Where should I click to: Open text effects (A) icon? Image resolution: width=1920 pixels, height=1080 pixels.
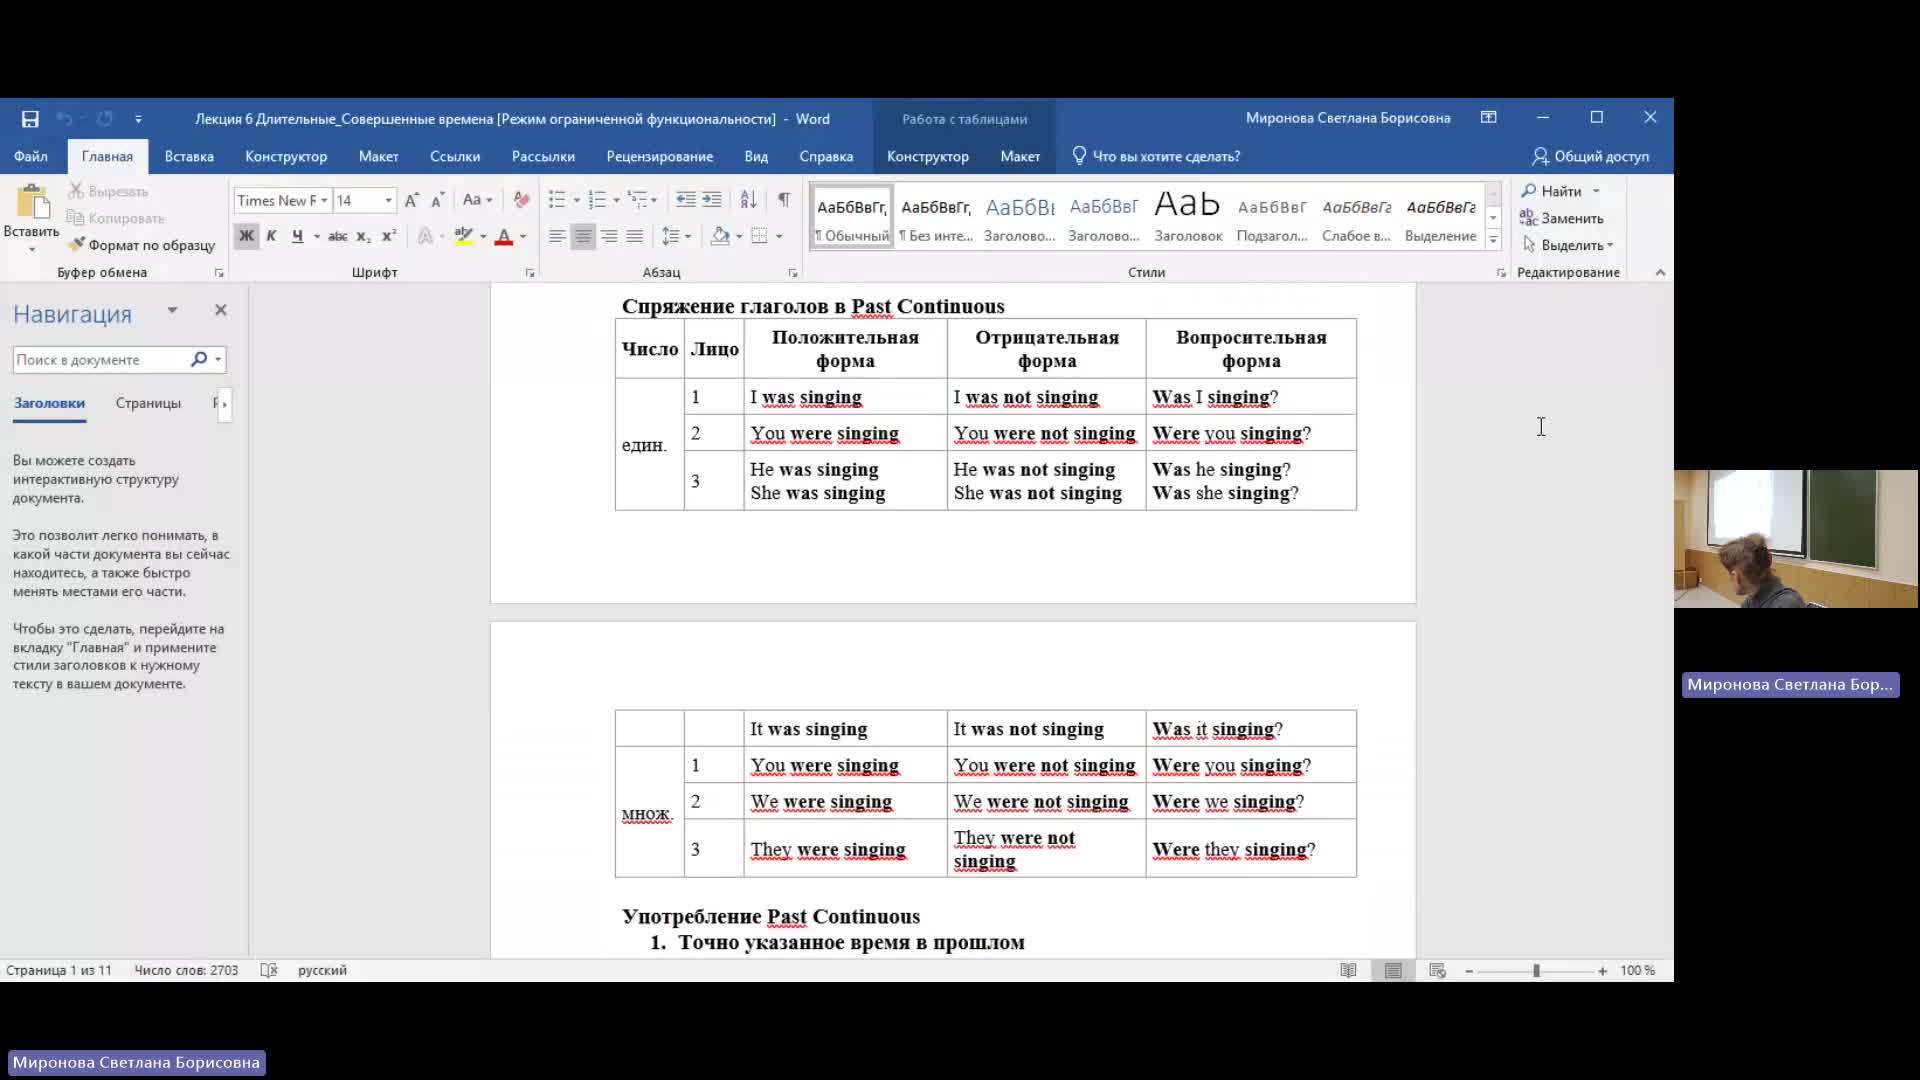pyautogui.click(x=425, y=236)
